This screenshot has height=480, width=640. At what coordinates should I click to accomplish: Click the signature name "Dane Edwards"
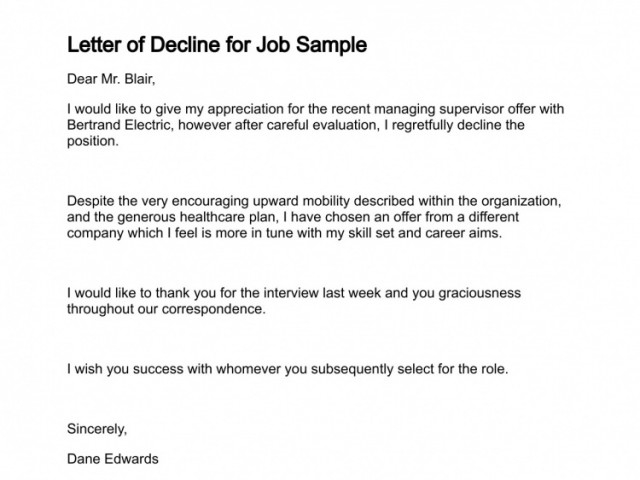click(x=113, y=459)
